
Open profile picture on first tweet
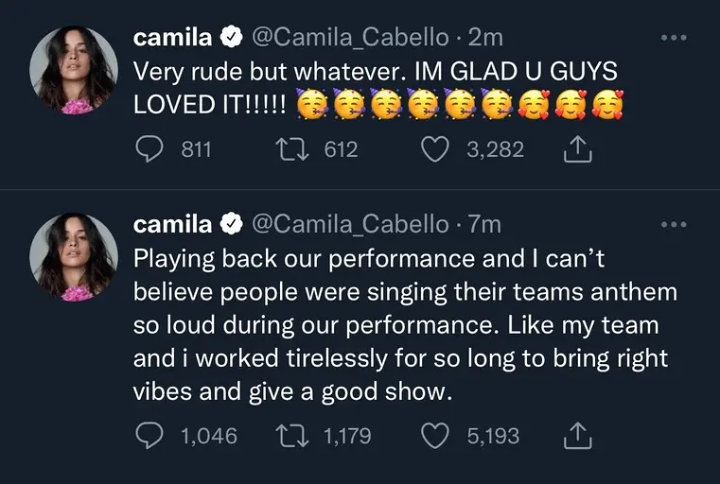pos(73,70)
